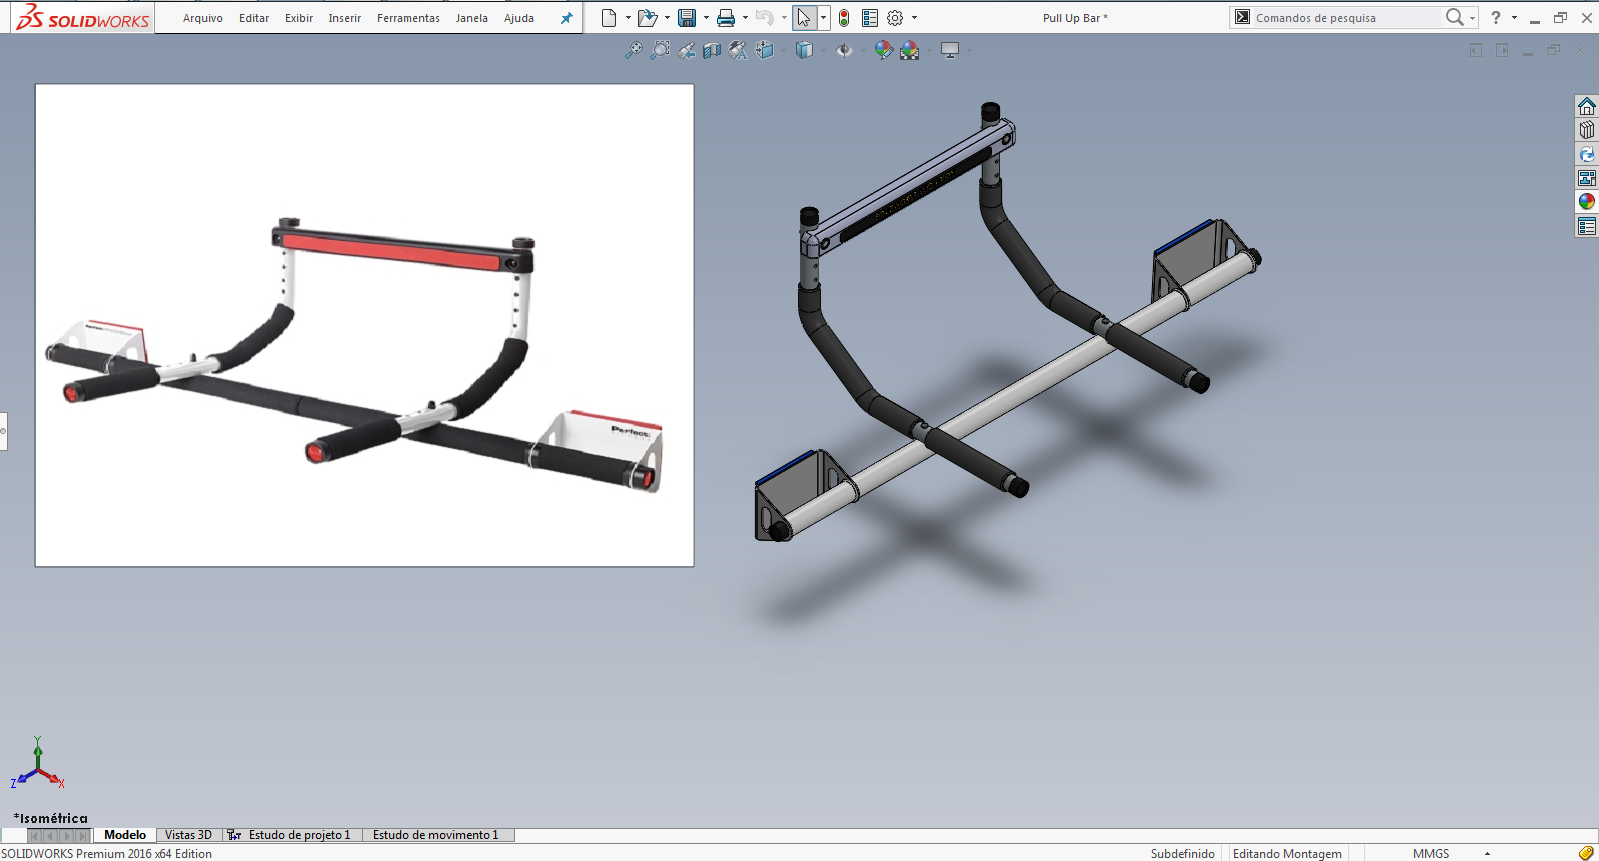Switch to the Vistas 3D tab
Viewport: 1599px width, 861px height.
(188, 835)
